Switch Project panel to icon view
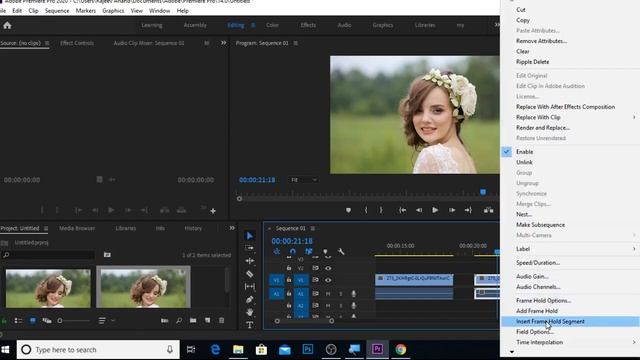This screenshot has width=640, height=360. (x=33, y=321)
